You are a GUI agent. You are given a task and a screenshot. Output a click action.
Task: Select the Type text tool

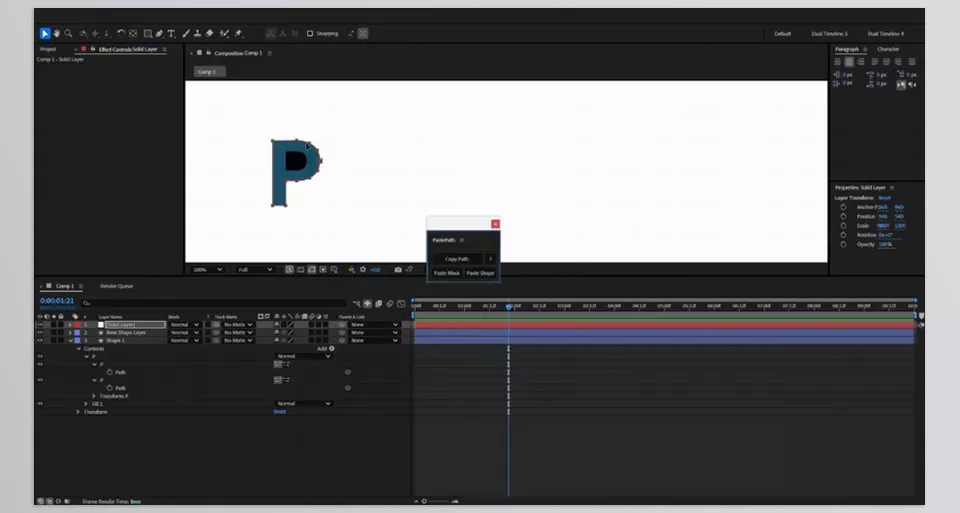[171, 34]
